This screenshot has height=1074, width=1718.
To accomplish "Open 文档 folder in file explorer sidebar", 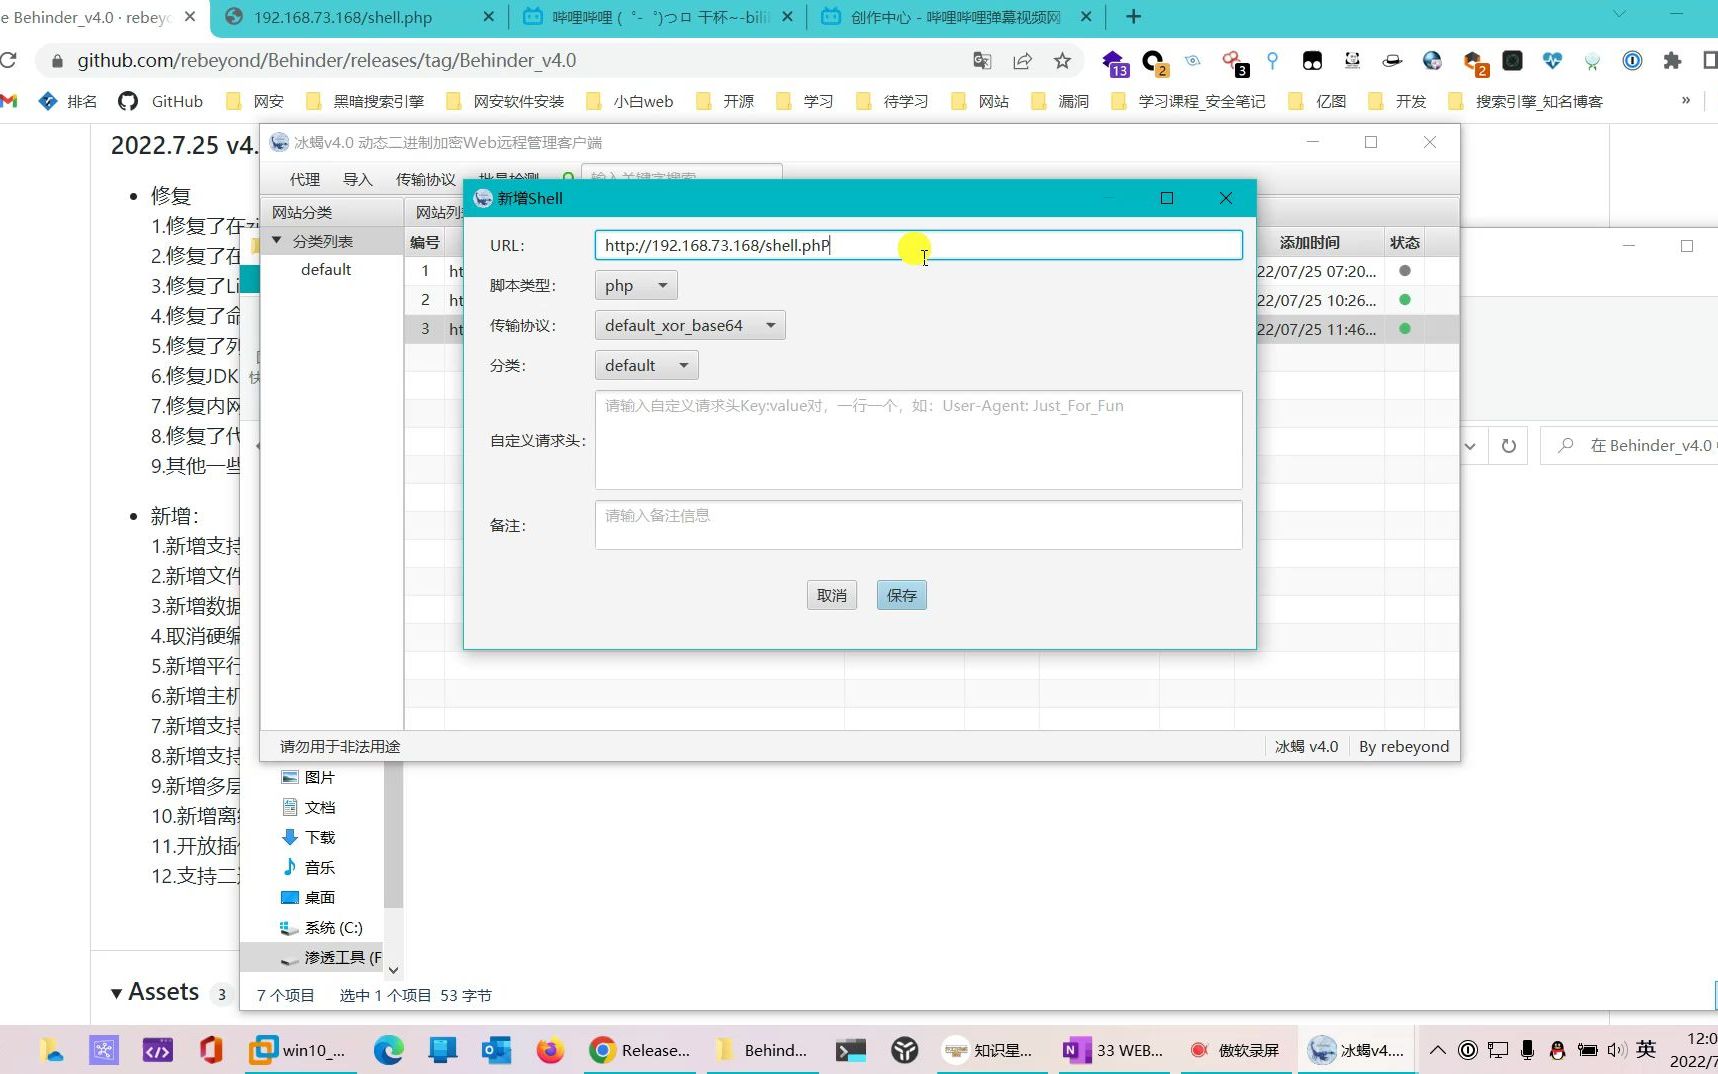I will pos(308,807).
